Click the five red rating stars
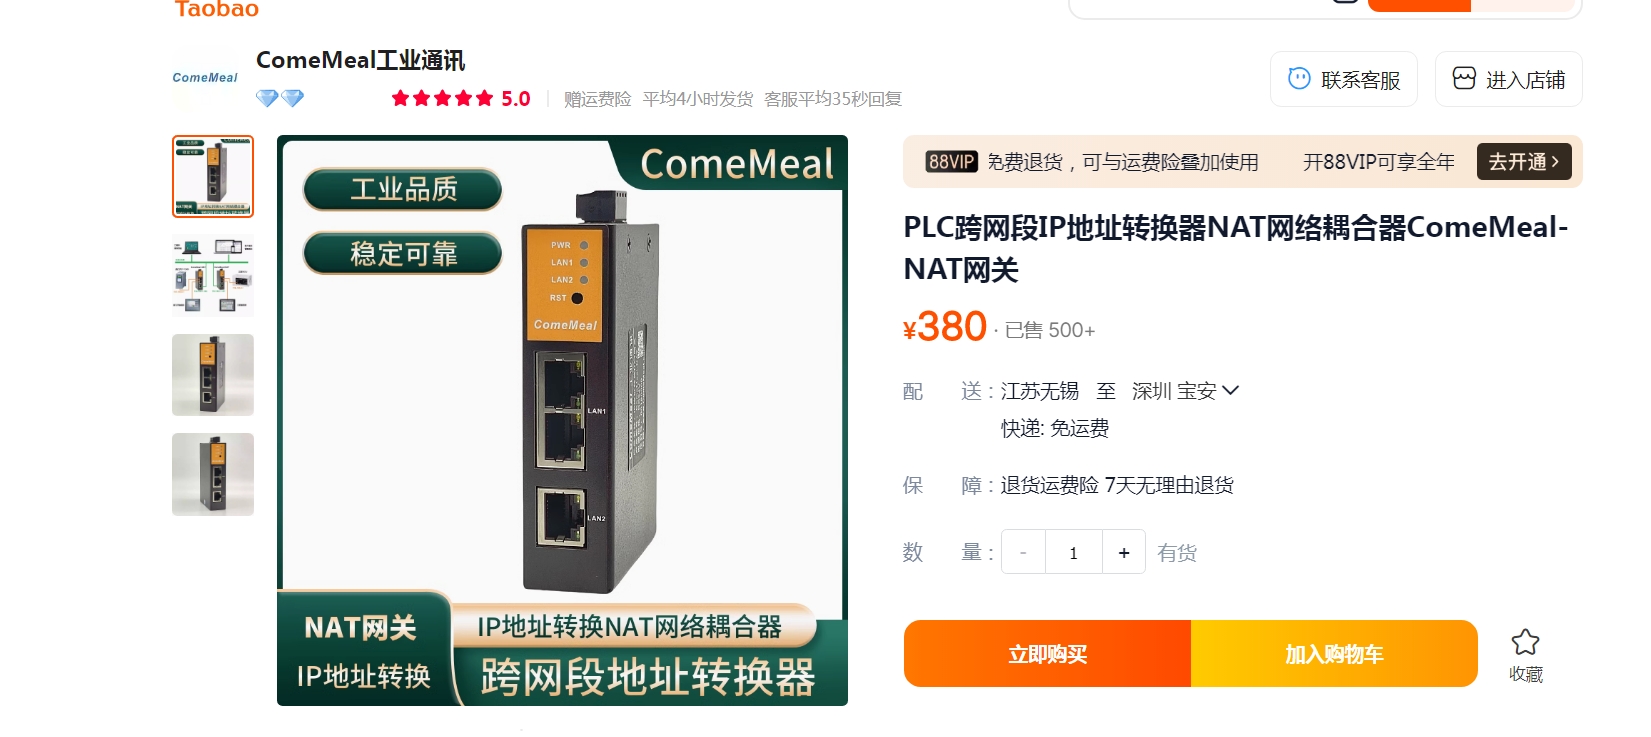1651x737 pixels. [442, 98]
